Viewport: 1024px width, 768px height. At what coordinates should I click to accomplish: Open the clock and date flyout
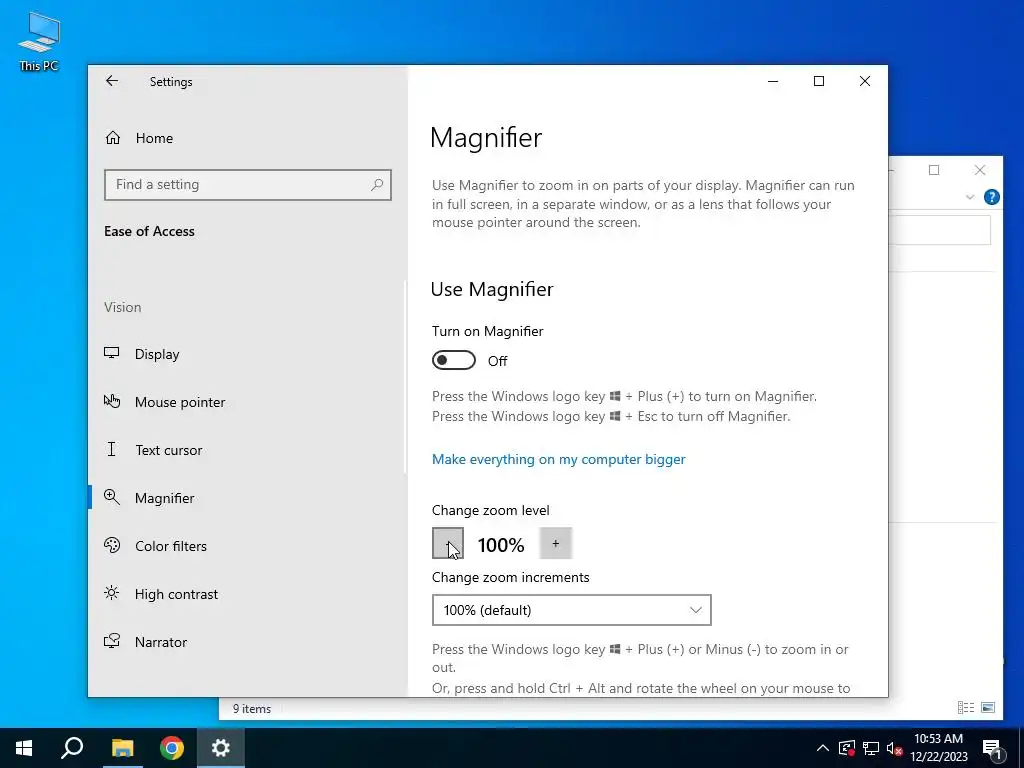(938, 748)
